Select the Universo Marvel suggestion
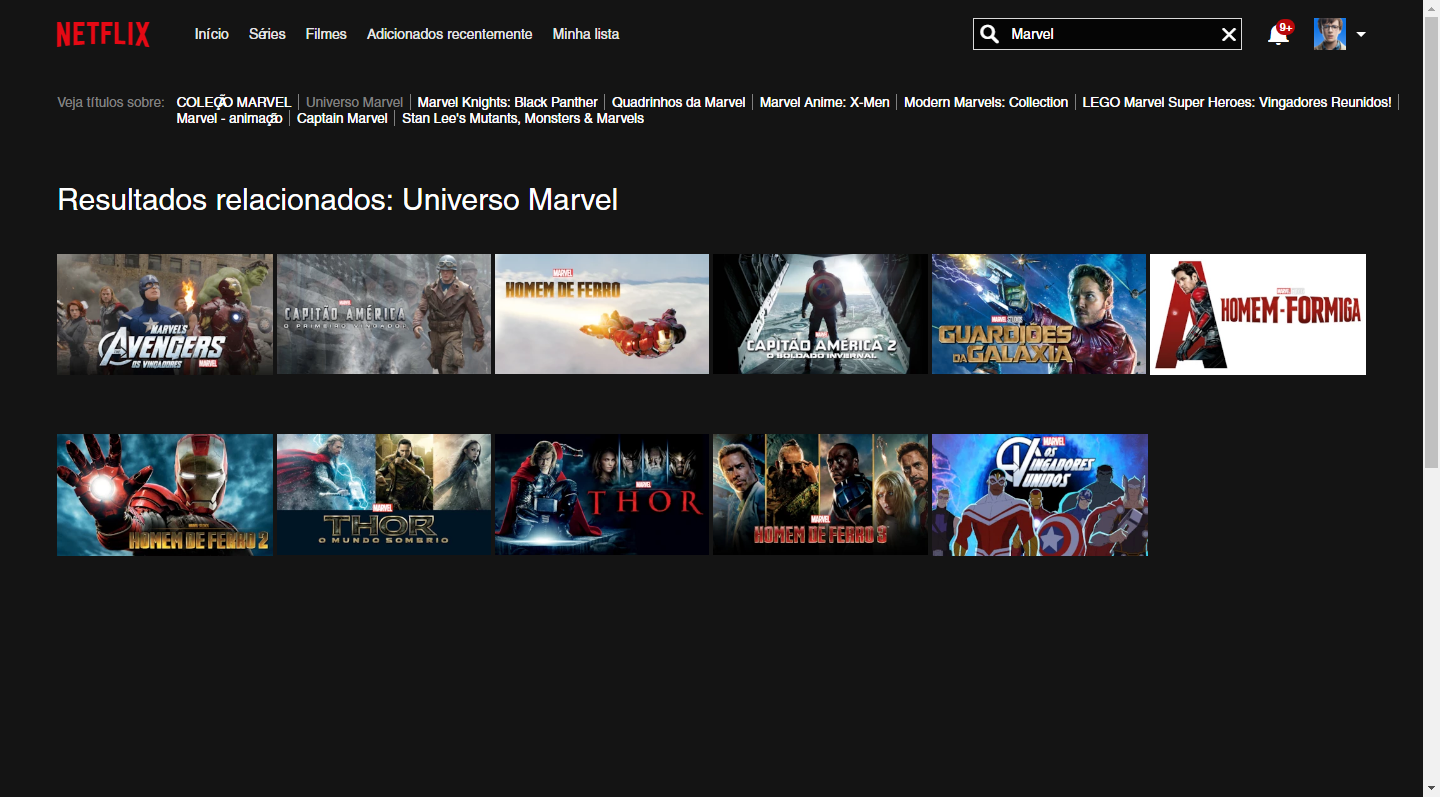 click(x=354, y=102)
